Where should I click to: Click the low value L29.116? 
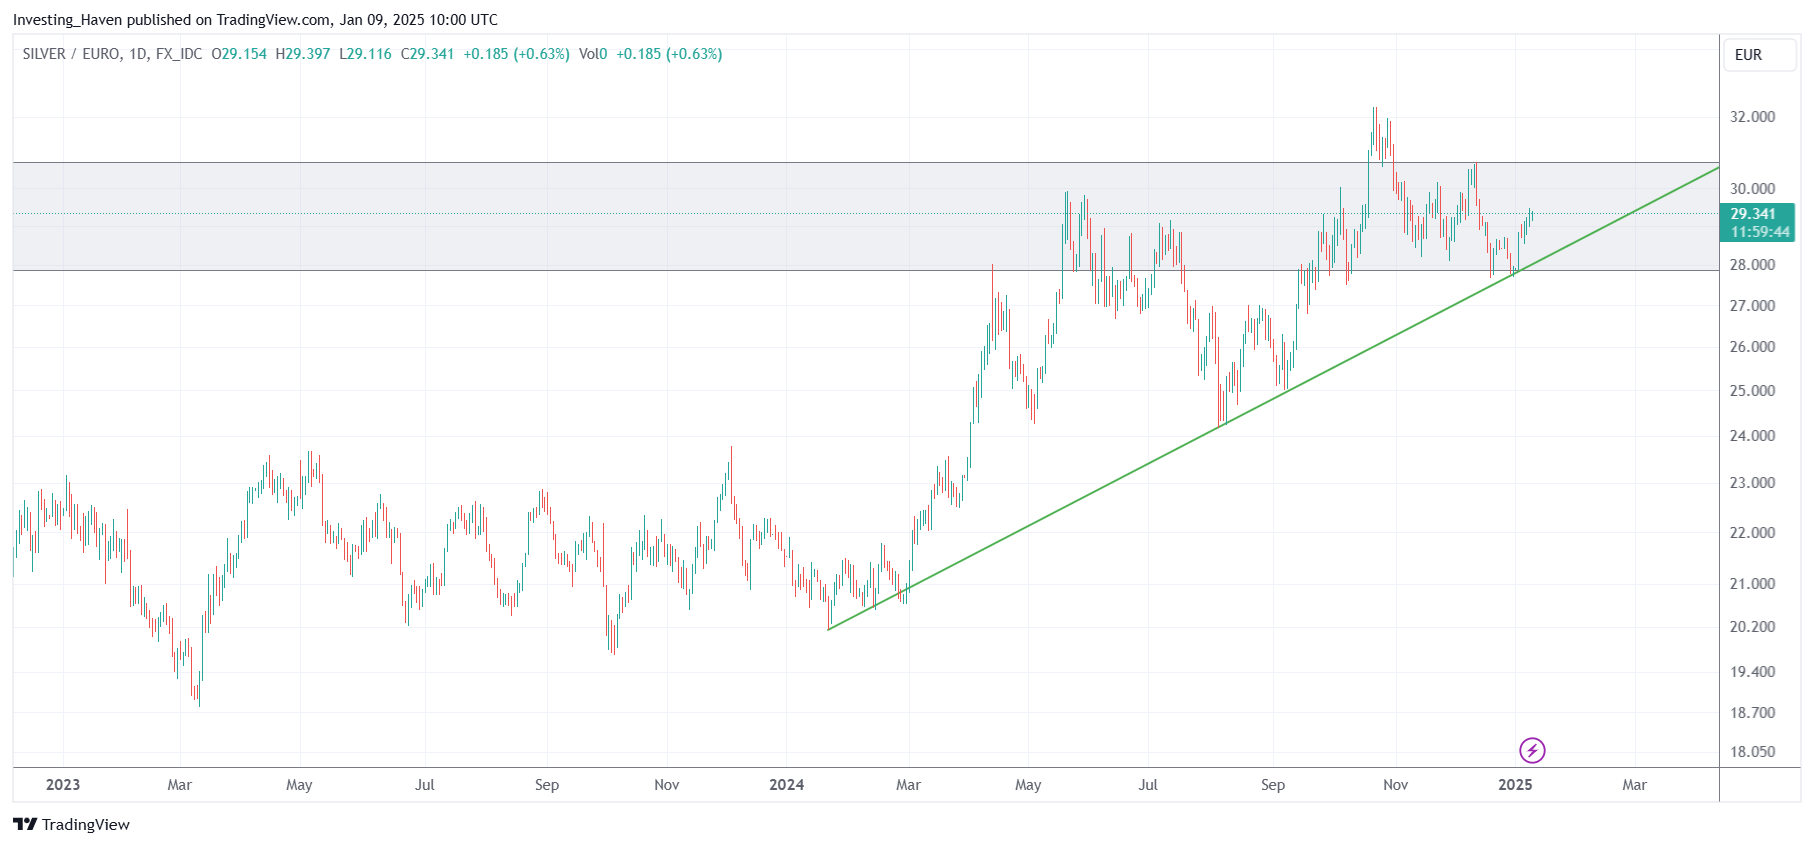[366, 54]
